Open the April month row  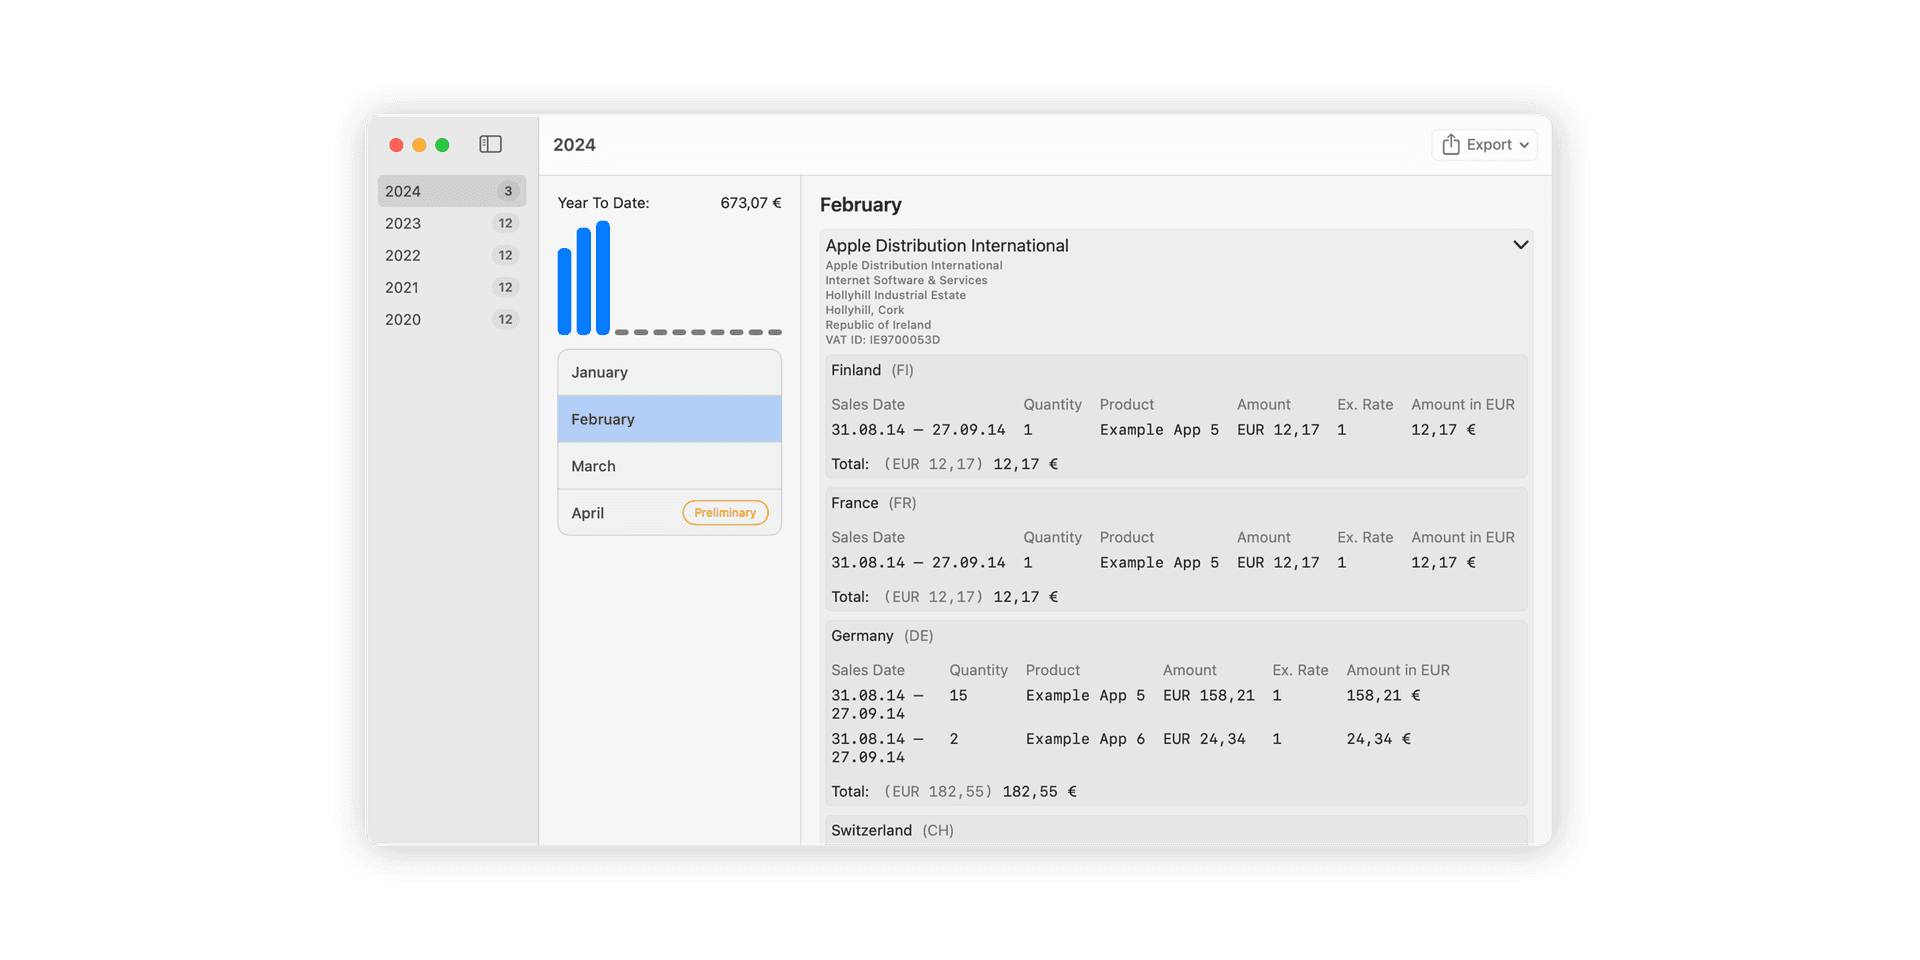coord(620,513)
